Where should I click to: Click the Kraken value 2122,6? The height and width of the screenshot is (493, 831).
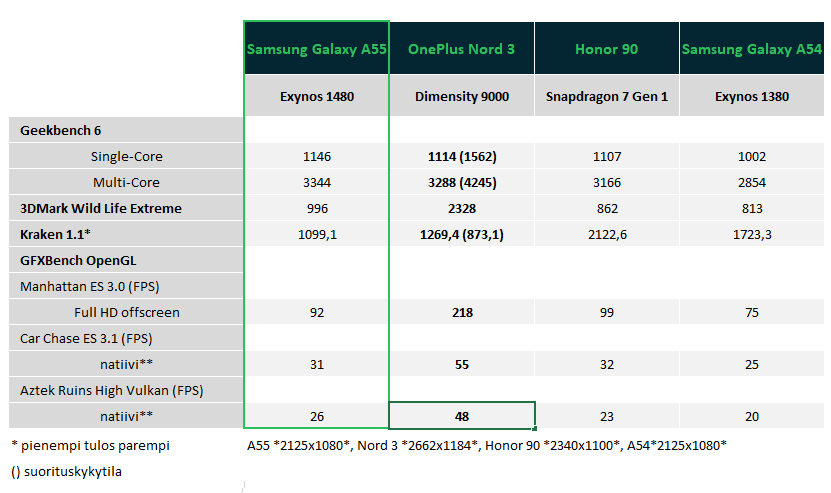(x=607, y=234)
